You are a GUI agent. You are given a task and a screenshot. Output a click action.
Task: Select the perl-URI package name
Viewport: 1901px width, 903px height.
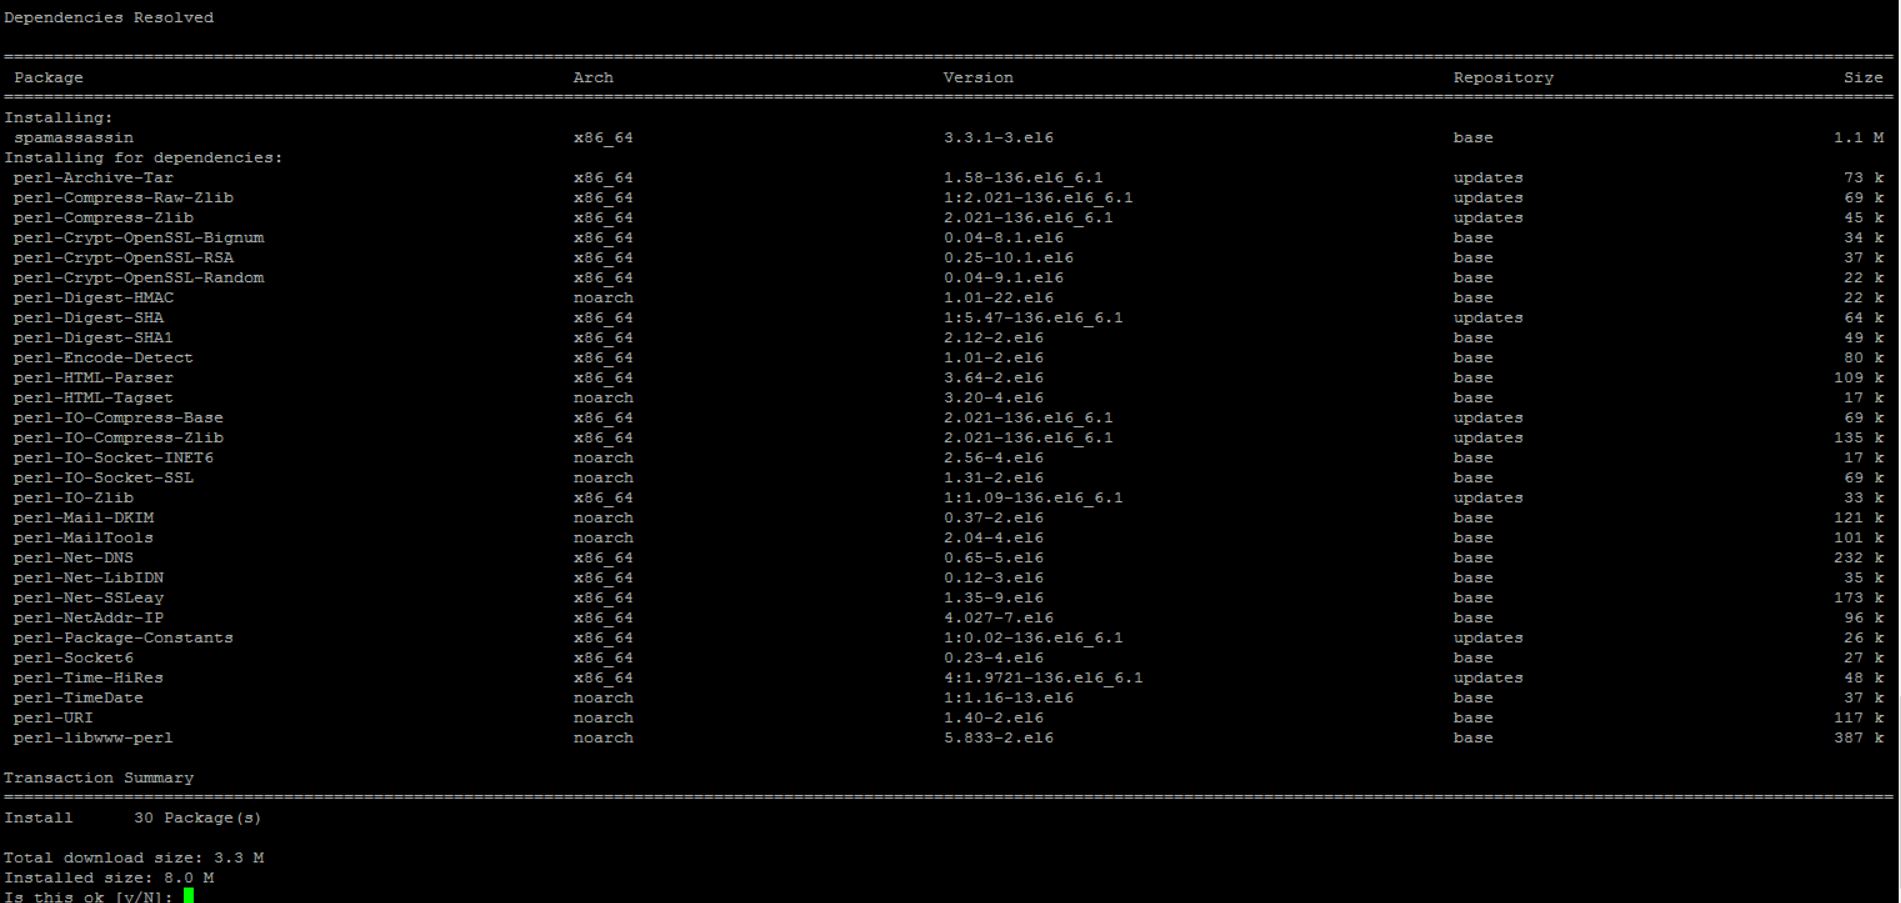pos(54,717)
